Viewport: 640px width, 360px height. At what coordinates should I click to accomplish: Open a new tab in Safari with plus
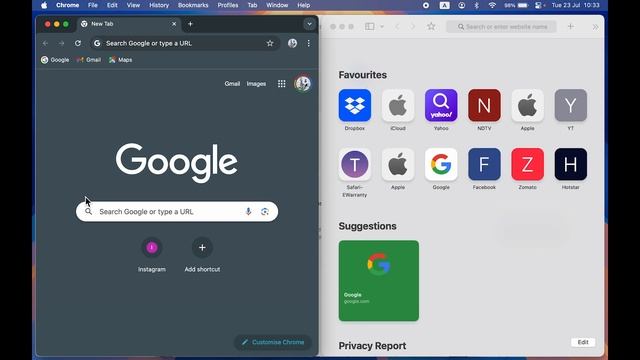571,27
